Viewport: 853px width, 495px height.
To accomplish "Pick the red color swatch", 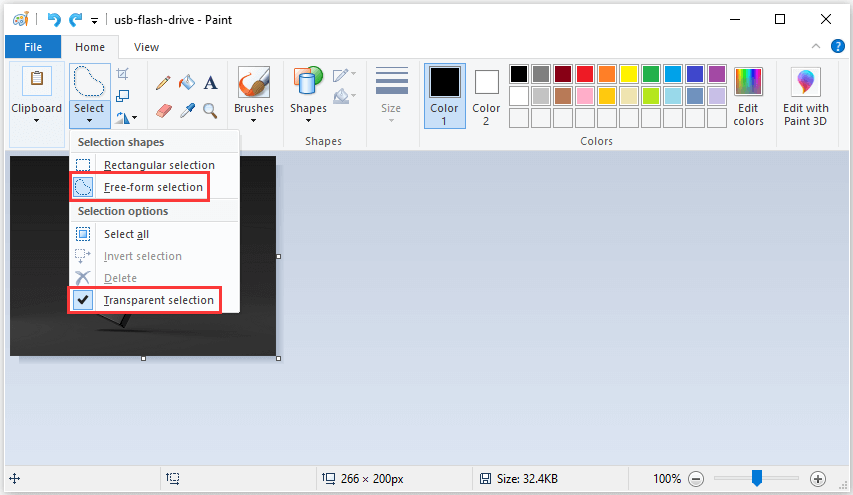I will 584,74.
